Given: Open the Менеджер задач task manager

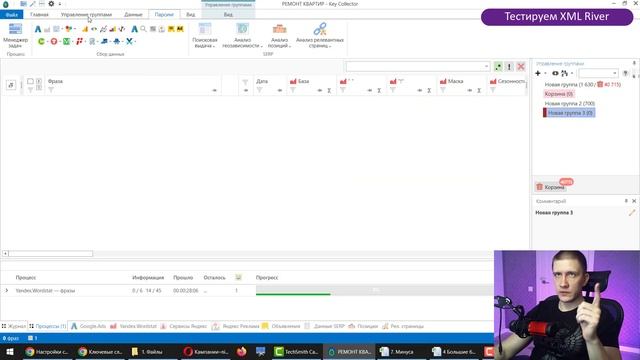Looking at the screenshot, I should click(16, 36).
